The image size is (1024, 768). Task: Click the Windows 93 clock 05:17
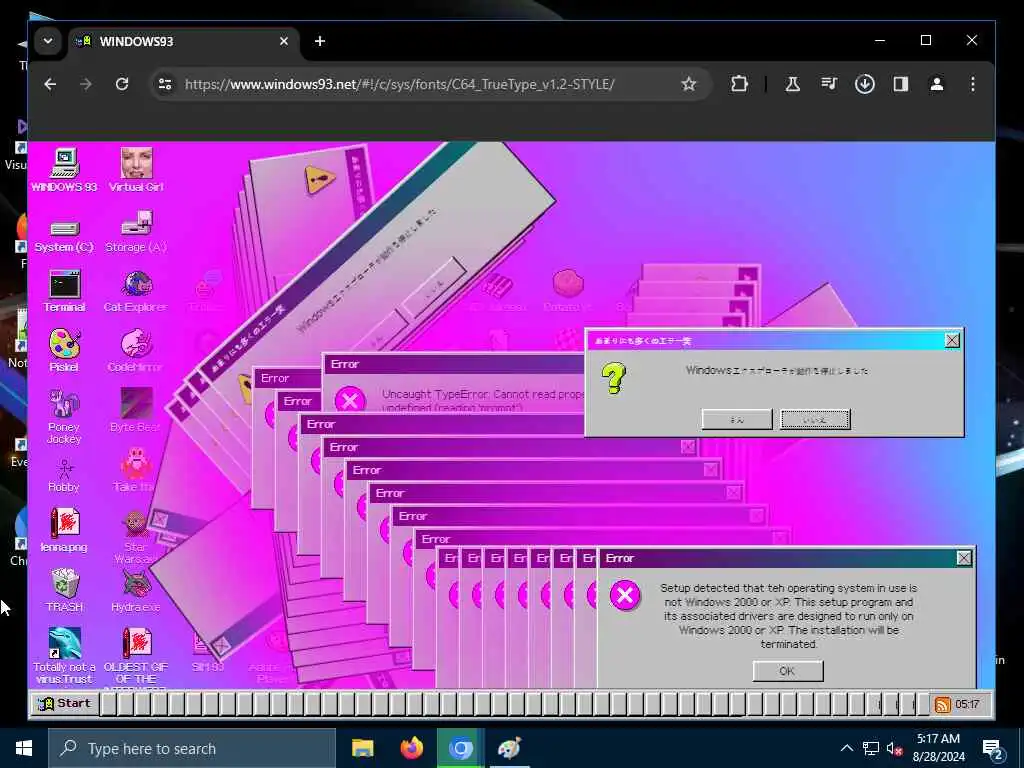pos(968,704)
